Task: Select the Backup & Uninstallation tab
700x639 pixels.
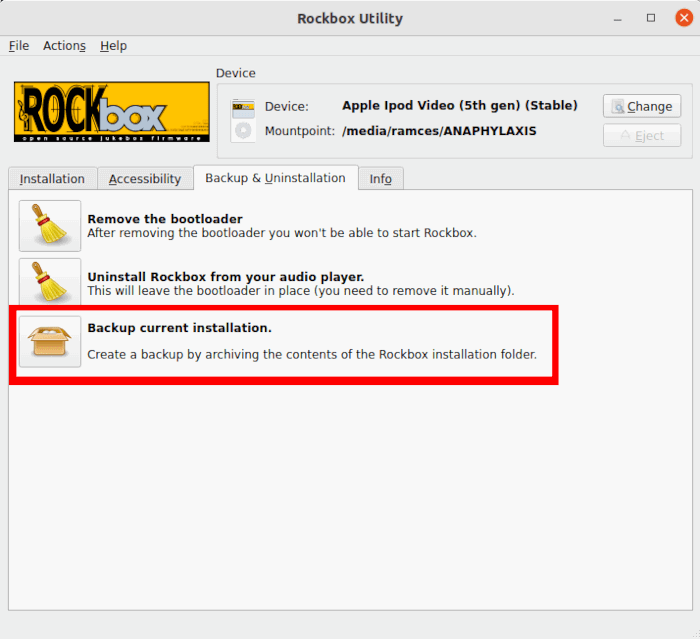Action: point(275,178)
